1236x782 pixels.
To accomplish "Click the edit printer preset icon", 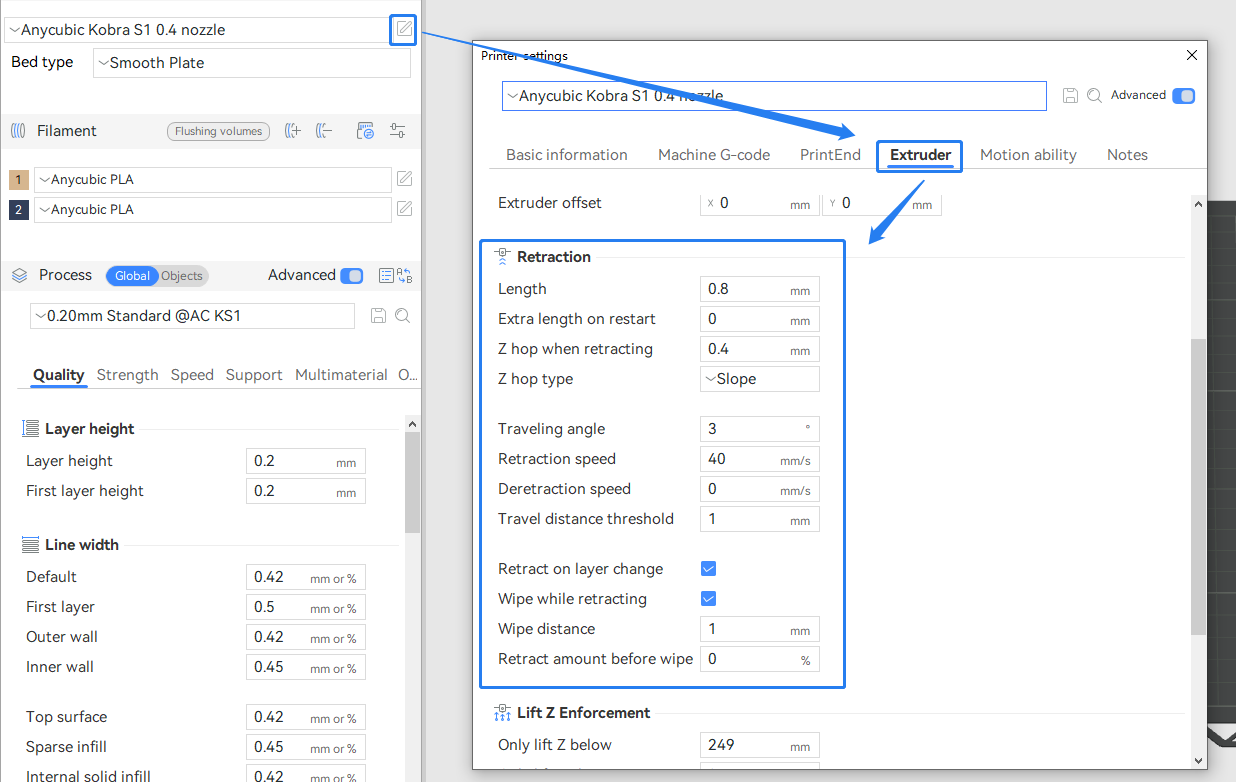I will (403, 29).
